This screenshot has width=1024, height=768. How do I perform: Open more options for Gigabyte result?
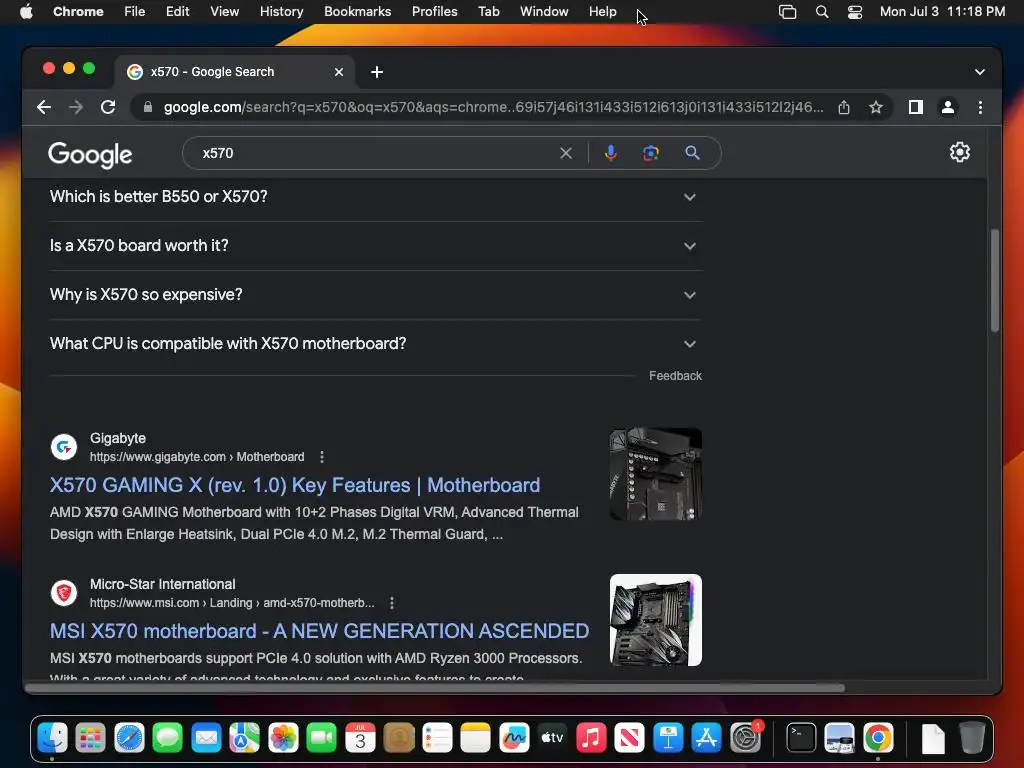point(322,457)
